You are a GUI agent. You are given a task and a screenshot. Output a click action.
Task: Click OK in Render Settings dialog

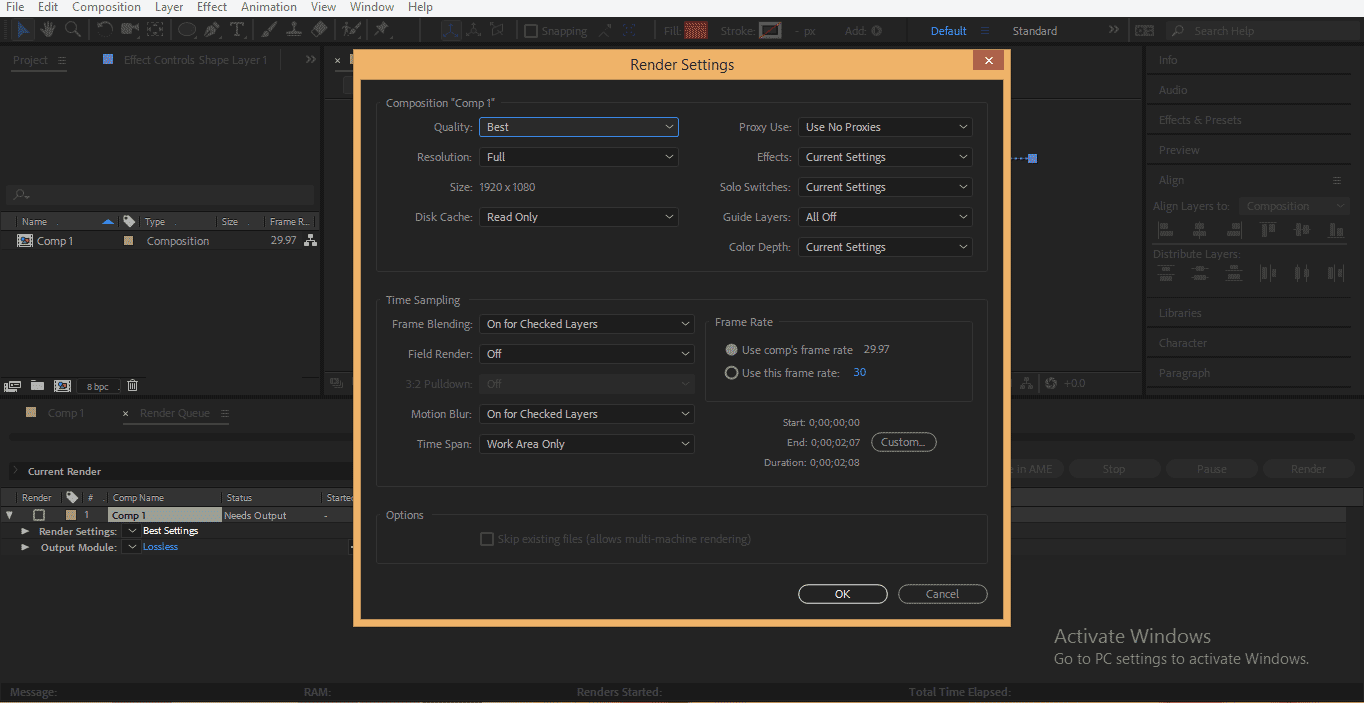click(843, 594)
